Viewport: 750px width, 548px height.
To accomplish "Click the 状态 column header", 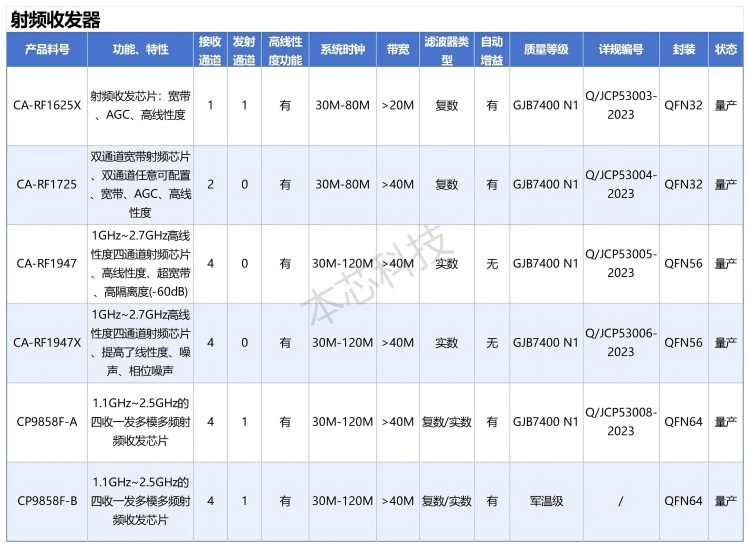I will 726,49.
